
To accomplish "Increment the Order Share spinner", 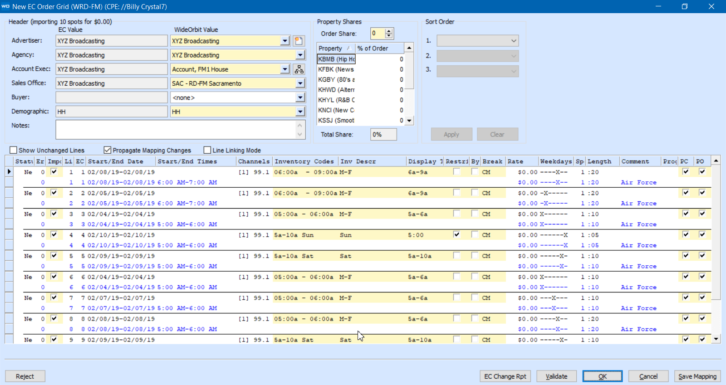I will (x=389, y=31).
